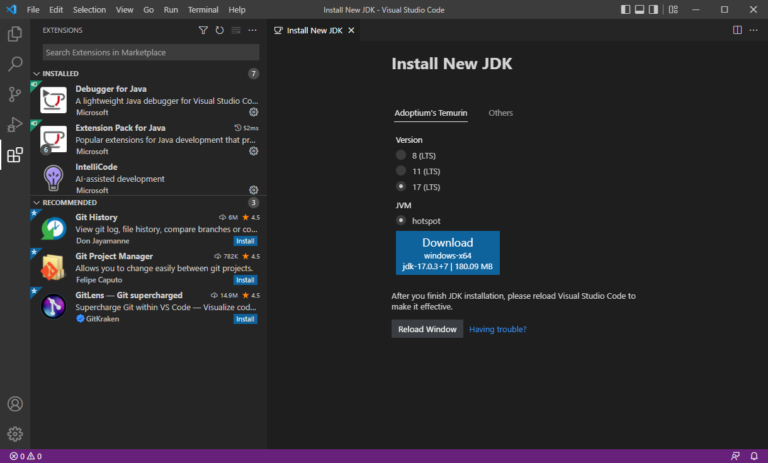Screen dimensions: 768x463
Task: Open the Explorer view in activity bar
Action: (15, 34)
